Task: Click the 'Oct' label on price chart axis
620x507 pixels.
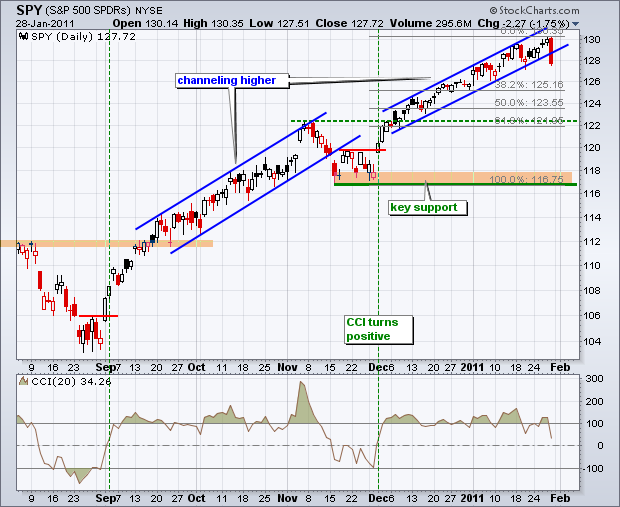Action: 196,367
